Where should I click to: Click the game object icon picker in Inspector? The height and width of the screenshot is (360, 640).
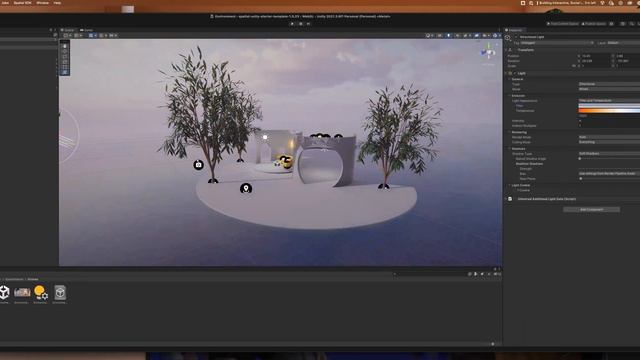pyautogui.click(x=507, y=38)
